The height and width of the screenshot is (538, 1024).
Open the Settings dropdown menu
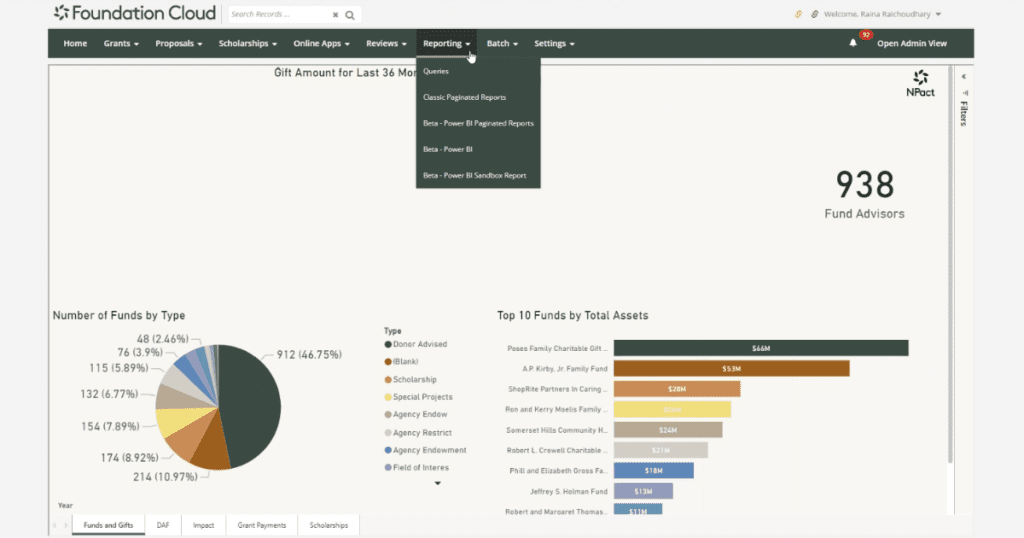pyautogui.click(x=554, y=43)
